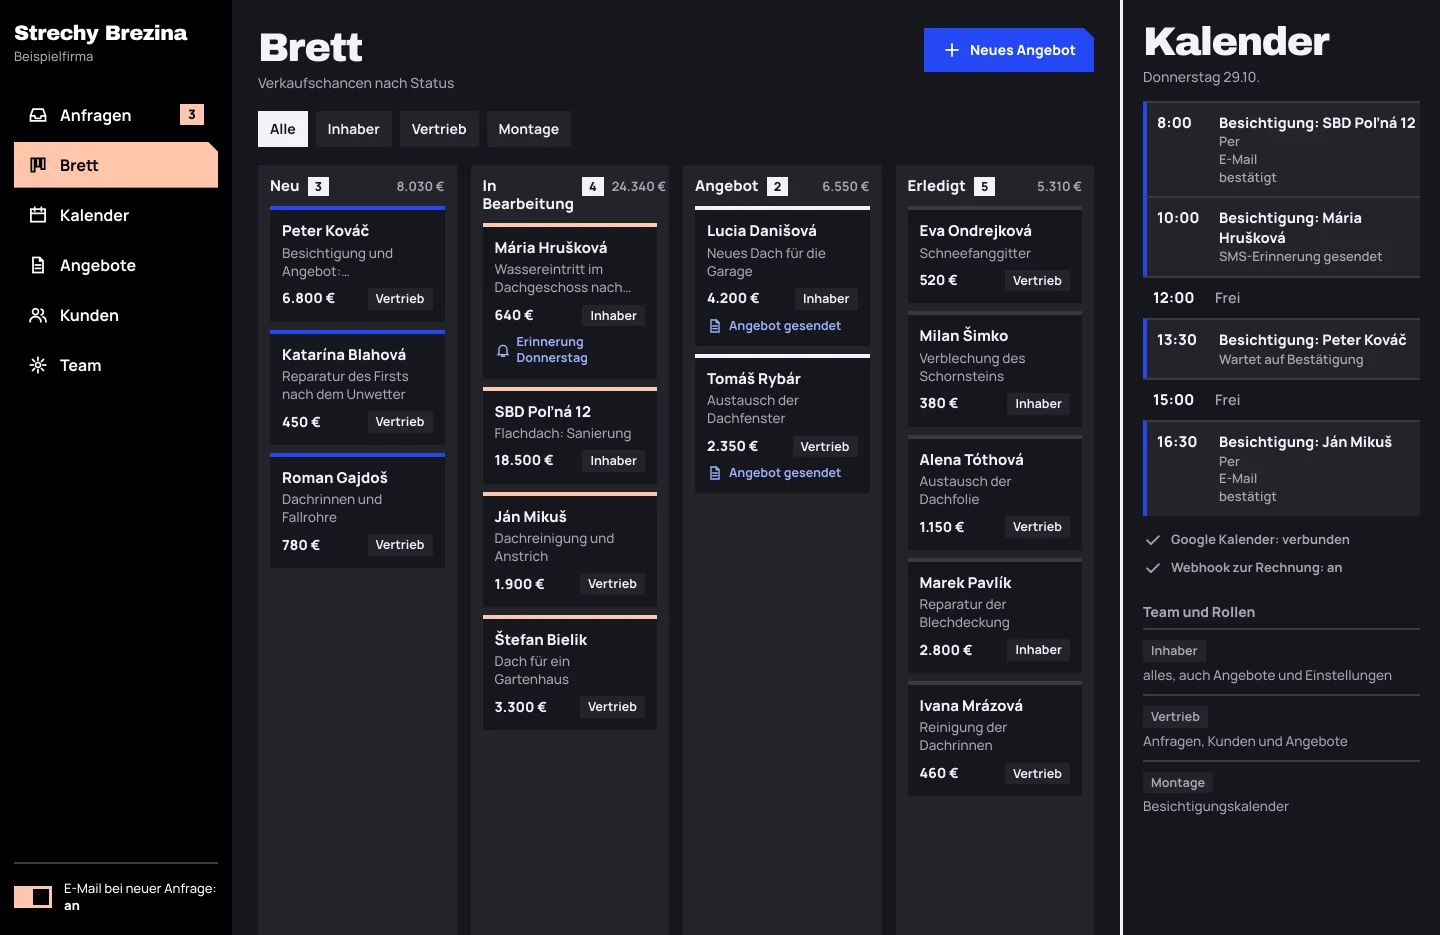Viewport: 1440px width, 935px height.
Task: Click the Anfragen inbox icon
Action: pos(38,115)
